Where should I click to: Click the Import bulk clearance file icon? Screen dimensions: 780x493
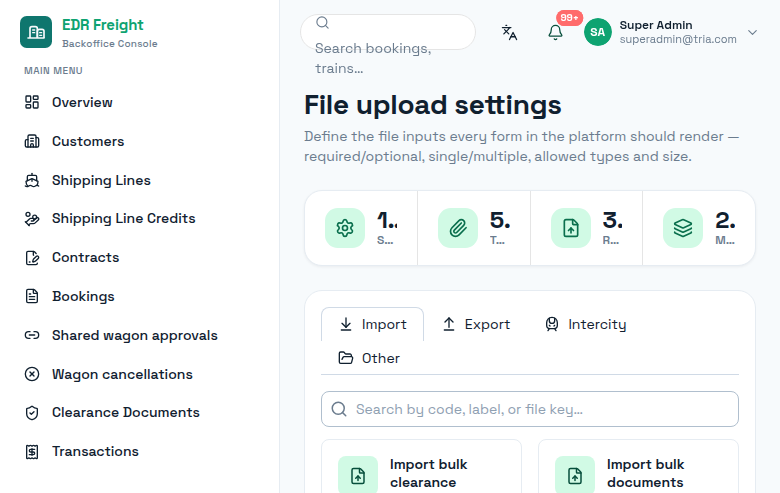(358, 475)
